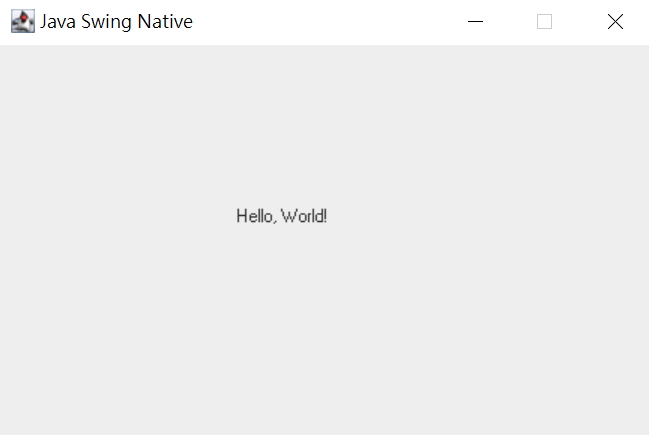Hit the dash-shaped minimize button
This screenshot has height=435, width=649.
475,22
